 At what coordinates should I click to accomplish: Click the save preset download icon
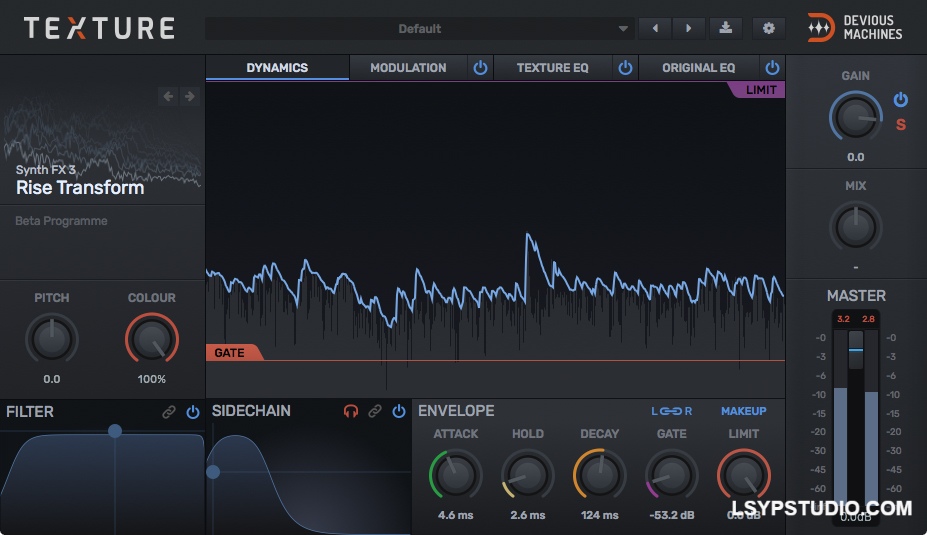click(725, 28)
